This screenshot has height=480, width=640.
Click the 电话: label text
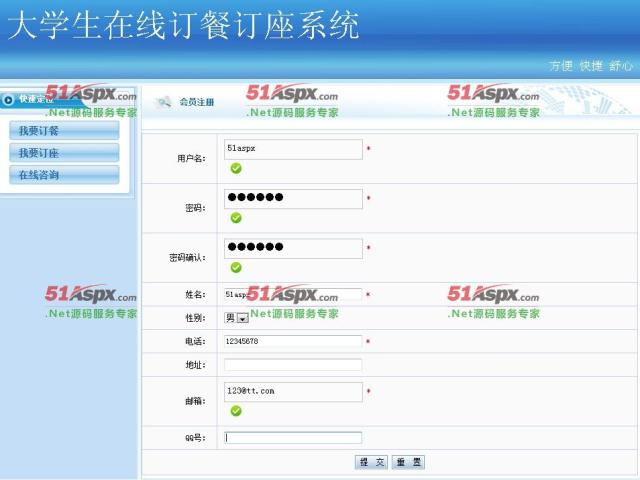point(196,341)
